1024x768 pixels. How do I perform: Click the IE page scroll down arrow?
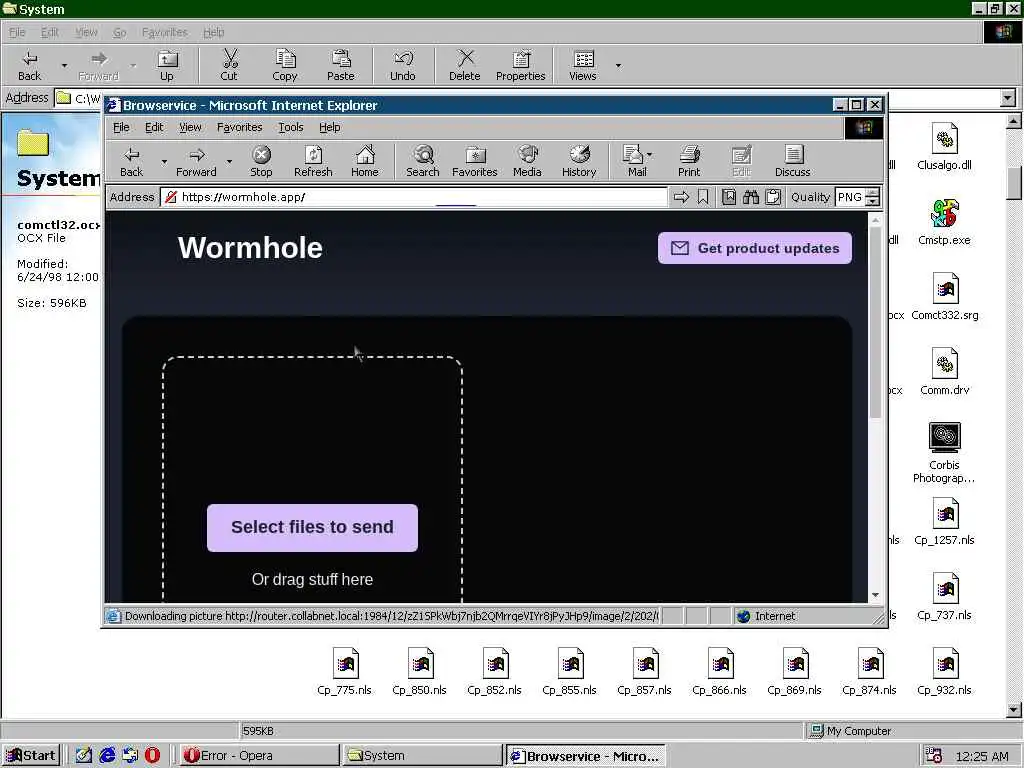point(875,596)
